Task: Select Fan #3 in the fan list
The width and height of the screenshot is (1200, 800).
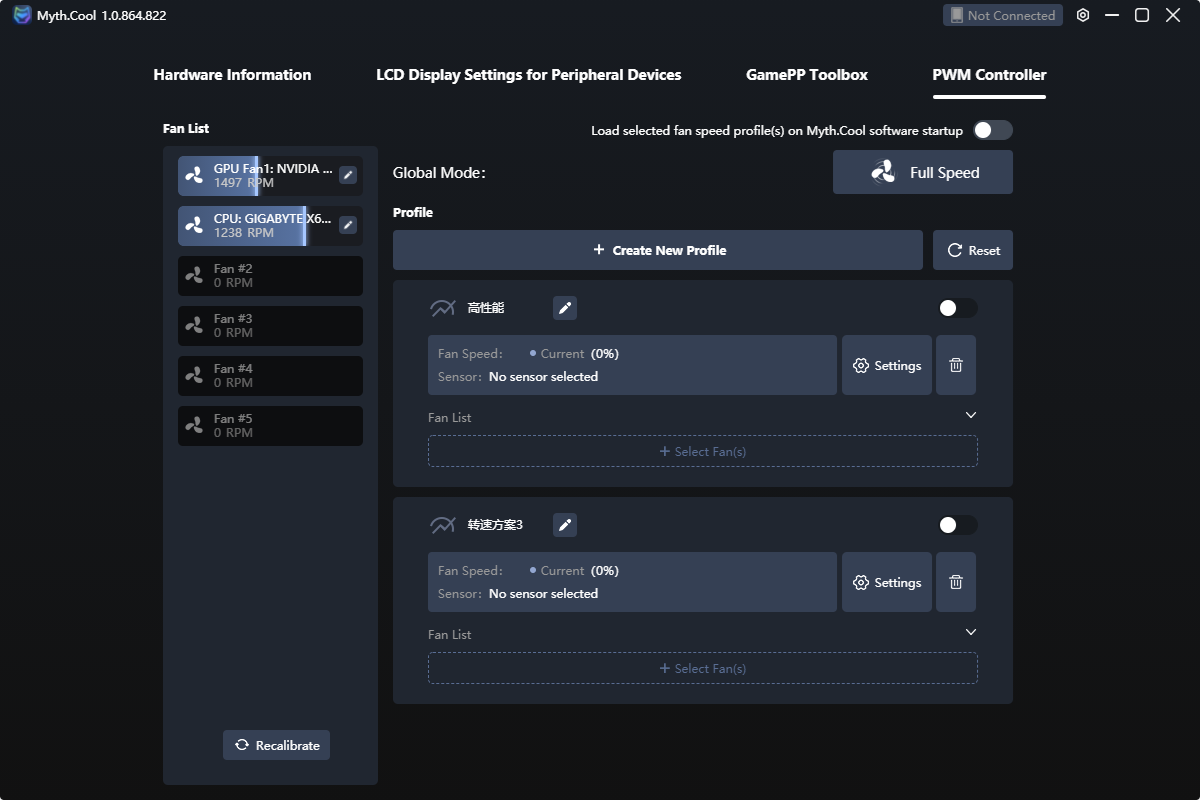Action: coord(270,326)
